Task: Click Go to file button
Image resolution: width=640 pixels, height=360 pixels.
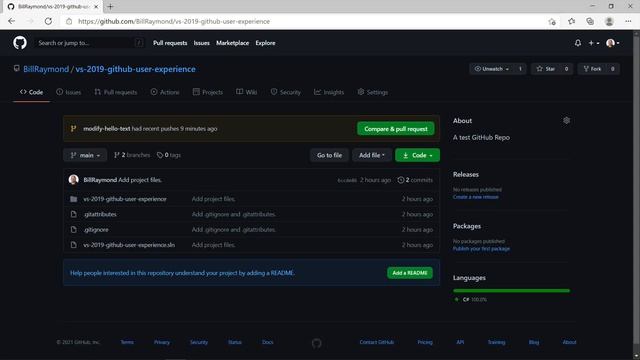Action: 329,155
